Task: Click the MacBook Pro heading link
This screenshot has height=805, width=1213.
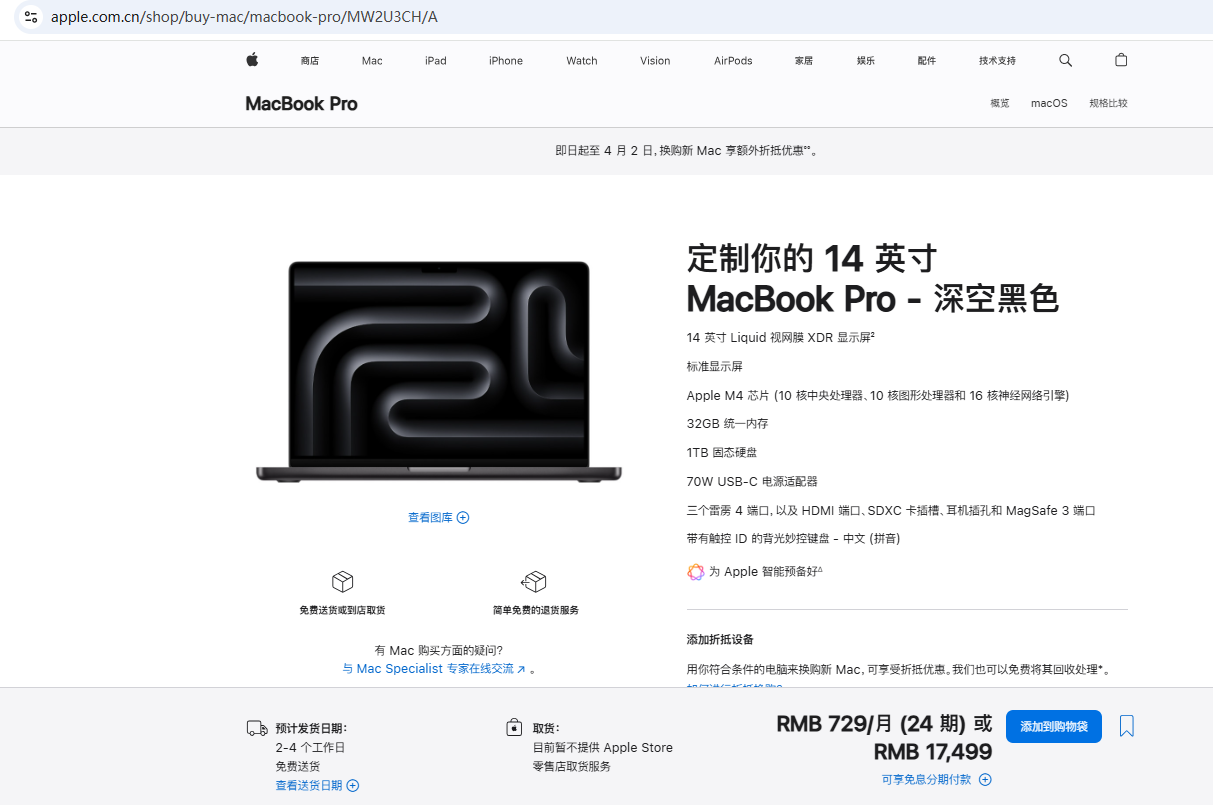Action: click(301, 104)
